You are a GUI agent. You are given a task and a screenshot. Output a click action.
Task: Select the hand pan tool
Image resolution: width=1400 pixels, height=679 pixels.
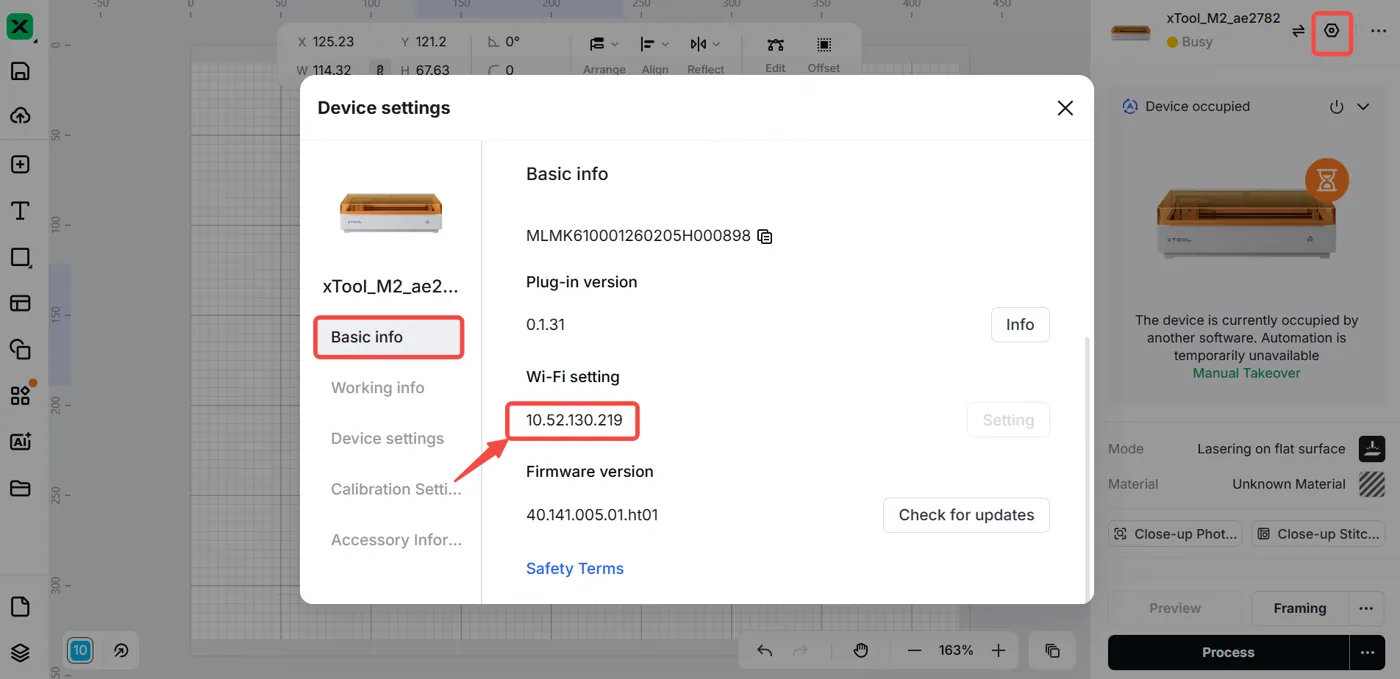coord(861,650)
